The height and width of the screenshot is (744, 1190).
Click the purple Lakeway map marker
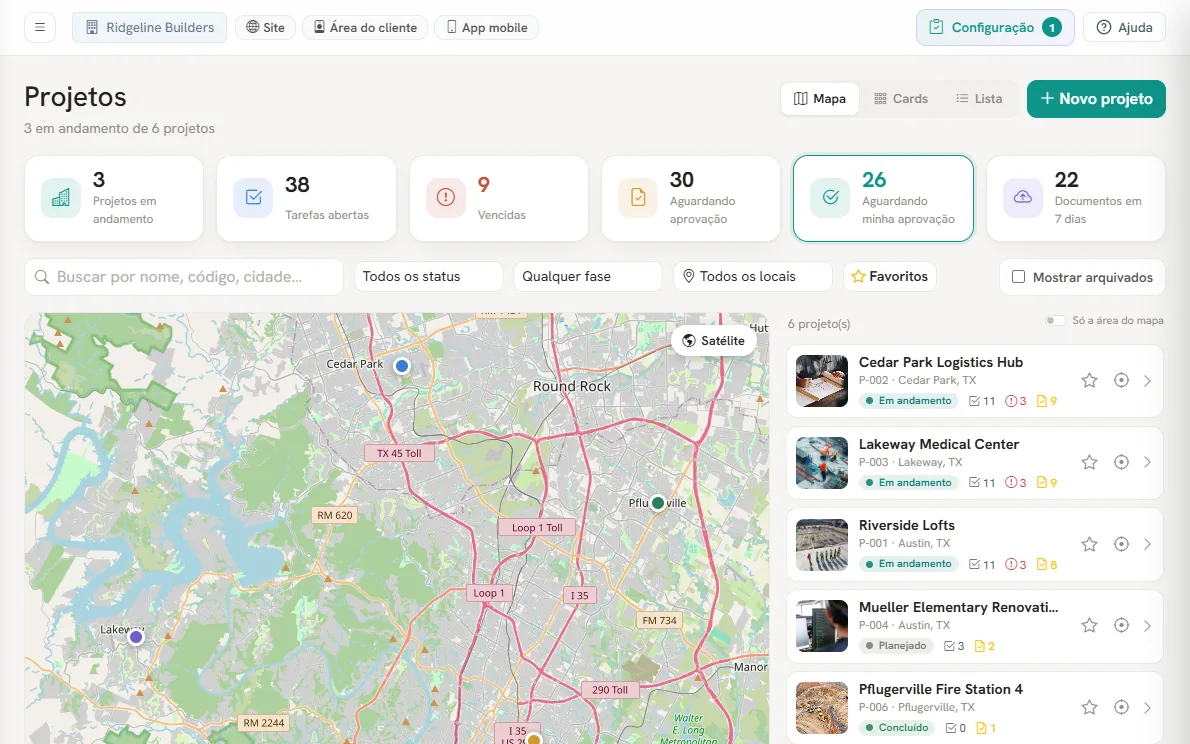(136, 637)
